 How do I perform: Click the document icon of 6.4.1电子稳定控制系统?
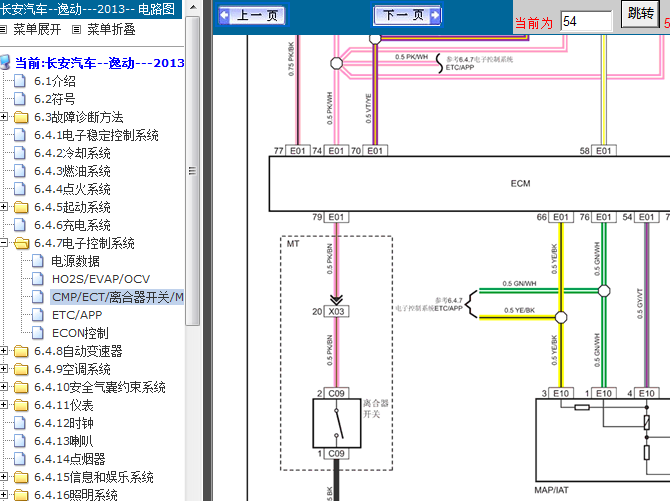pyautogui.click(x=20, y=135)
